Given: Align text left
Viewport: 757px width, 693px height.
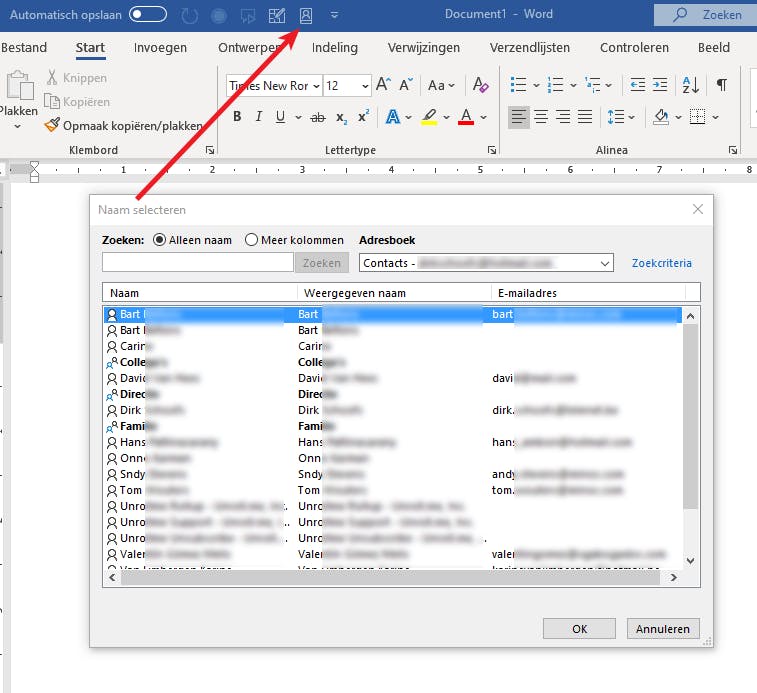Looking at the screenshot, I should coord(519,117).
